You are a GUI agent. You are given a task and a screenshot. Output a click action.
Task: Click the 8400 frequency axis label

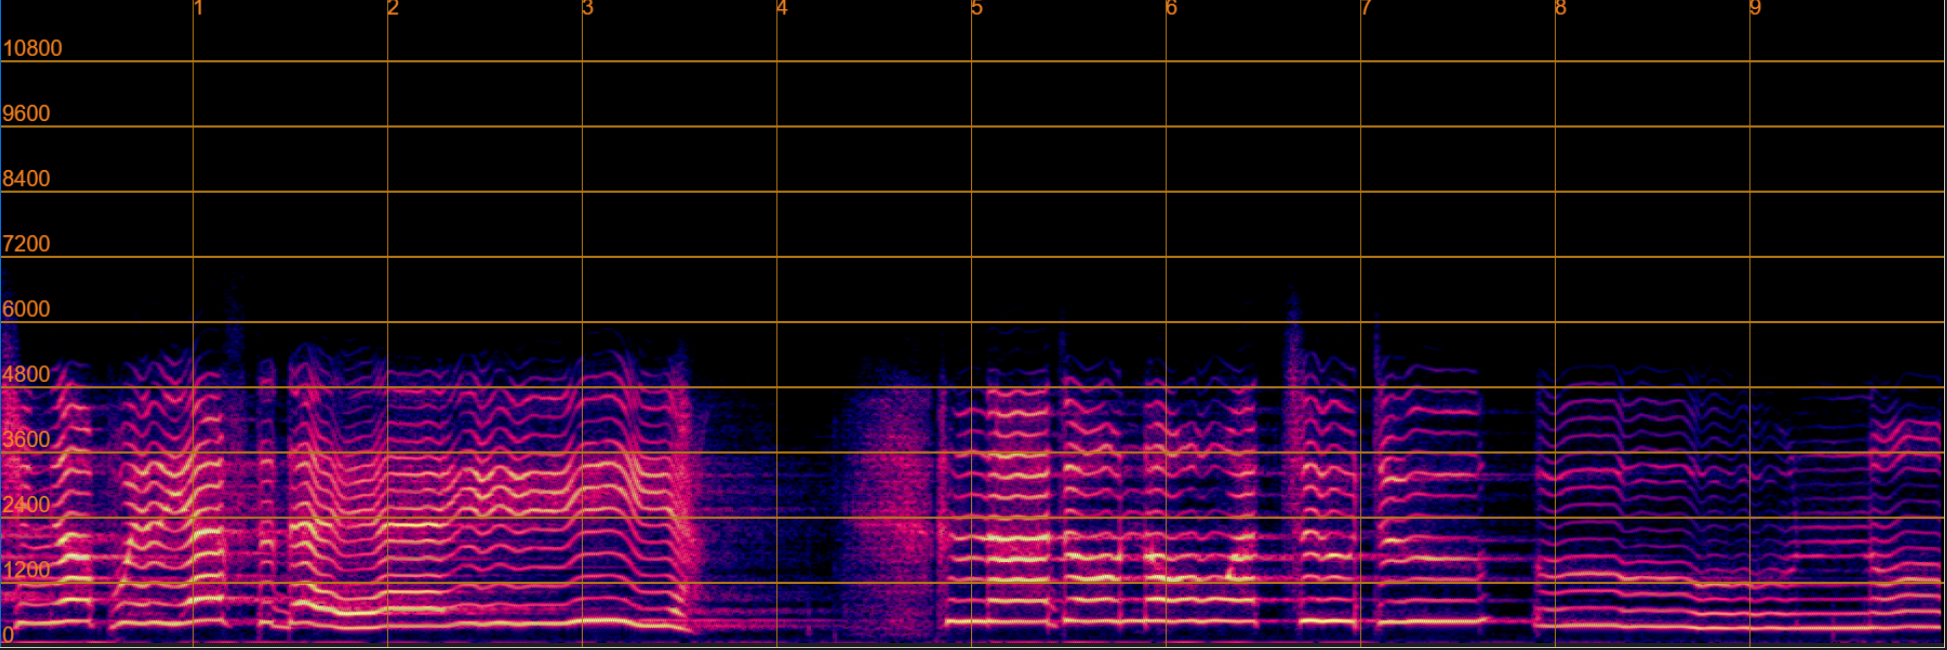pos(26,179)
